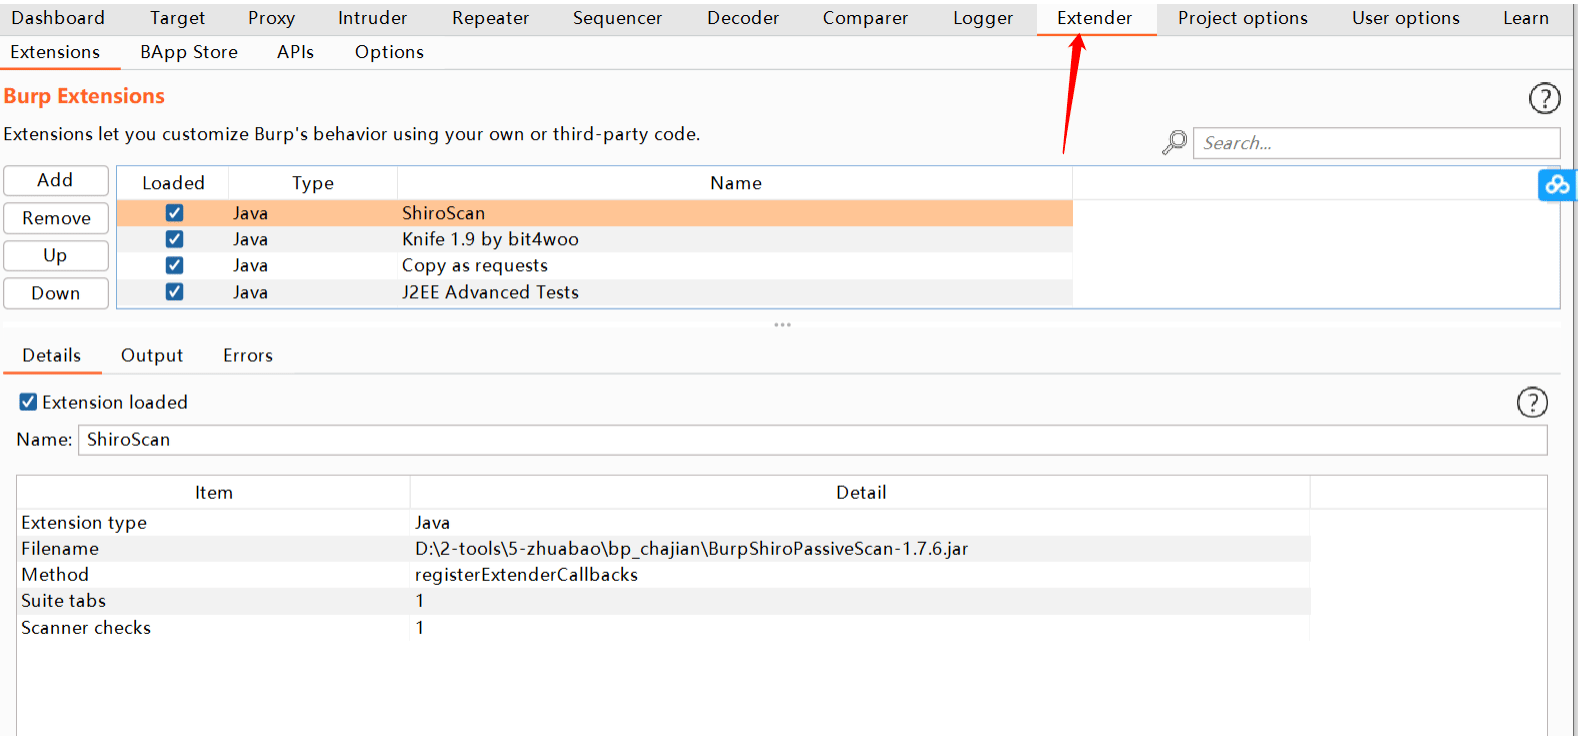Image resolution: width=1580 pixels, height=746 pixels.
Task: Uncheck the ShiroScan loaded checkbox
Action: (174, 213)
